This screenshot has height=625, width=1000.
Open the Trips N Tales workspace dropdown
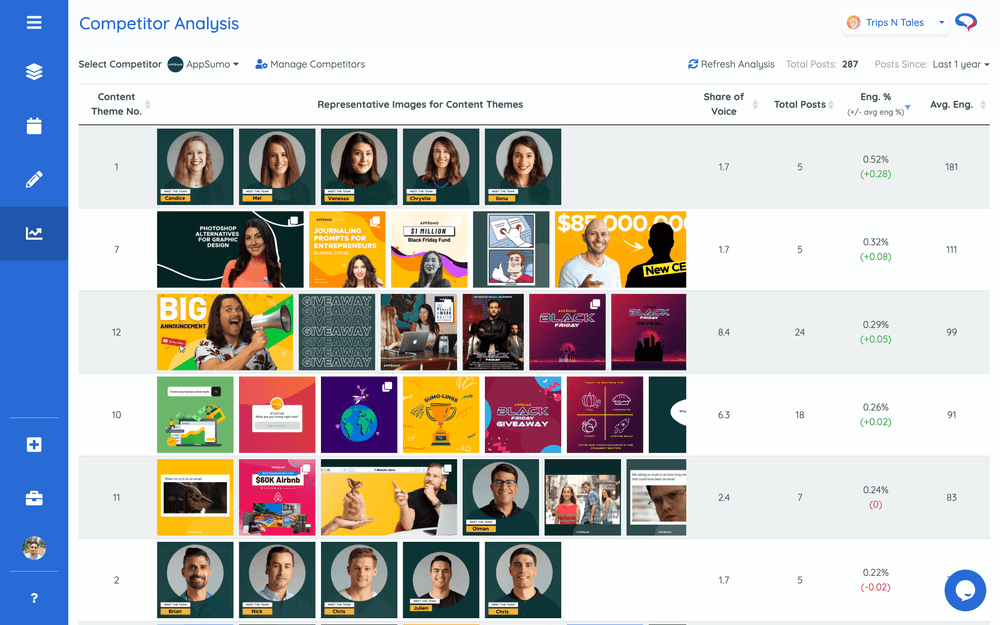pyautogui.click(x=894, y=22)
